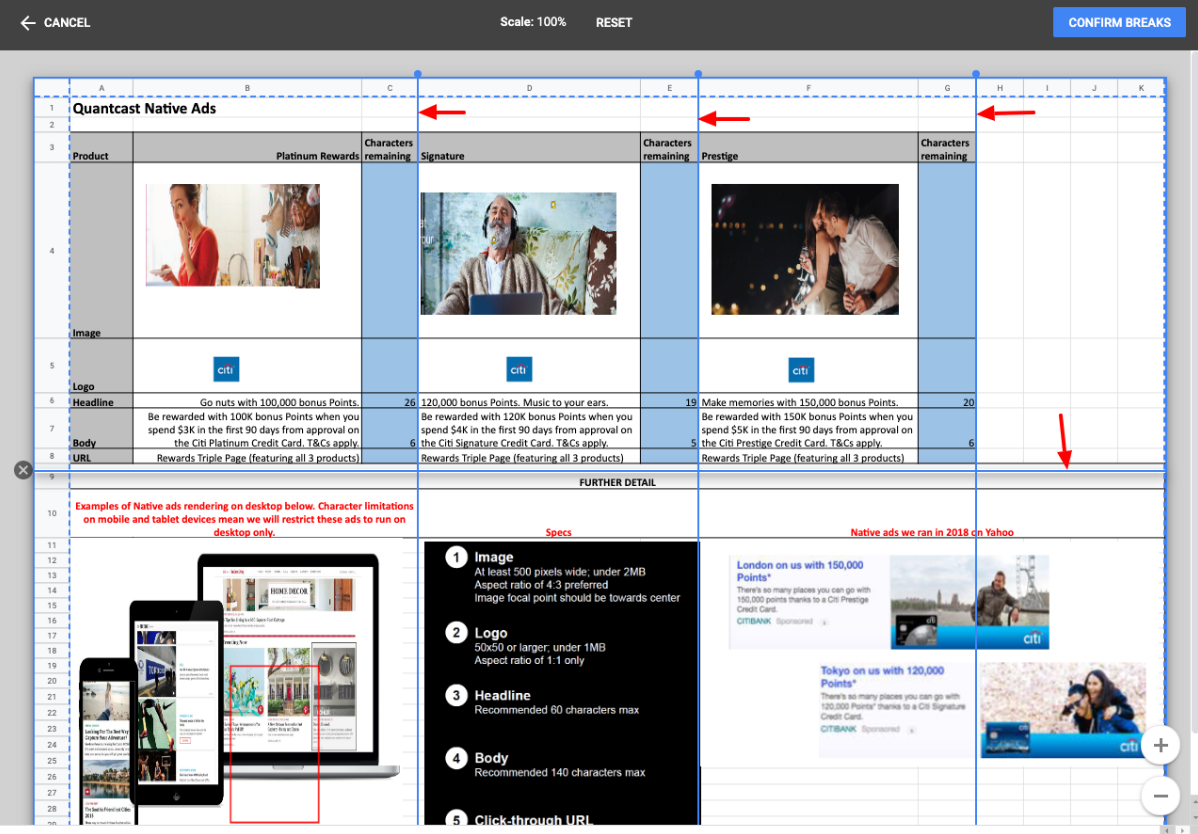
Task: Zoom out with the minus button
Action: tap(1160, 796)
